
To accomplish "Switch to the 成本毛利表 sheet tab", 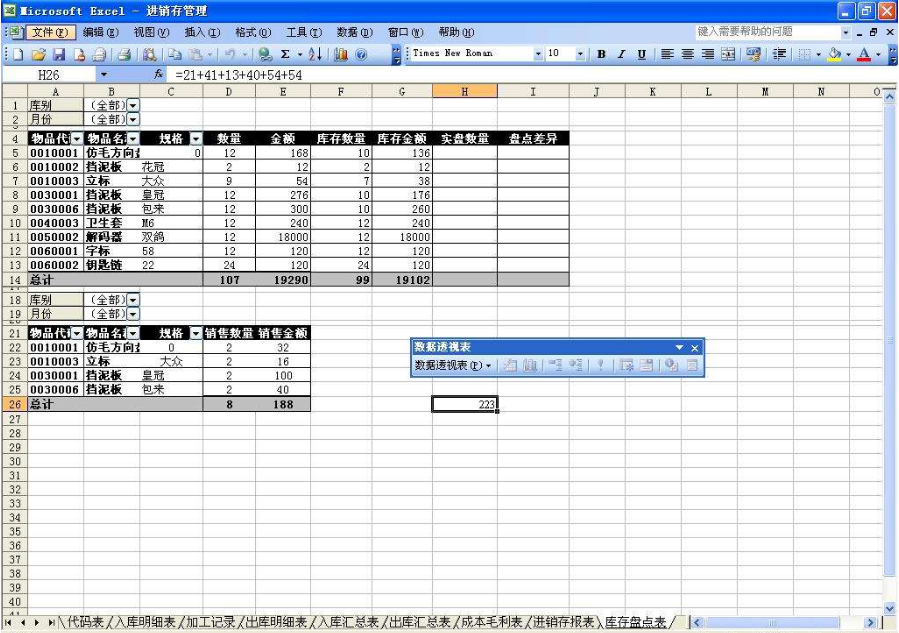I will pyautogui.click(x=491, y=622).
